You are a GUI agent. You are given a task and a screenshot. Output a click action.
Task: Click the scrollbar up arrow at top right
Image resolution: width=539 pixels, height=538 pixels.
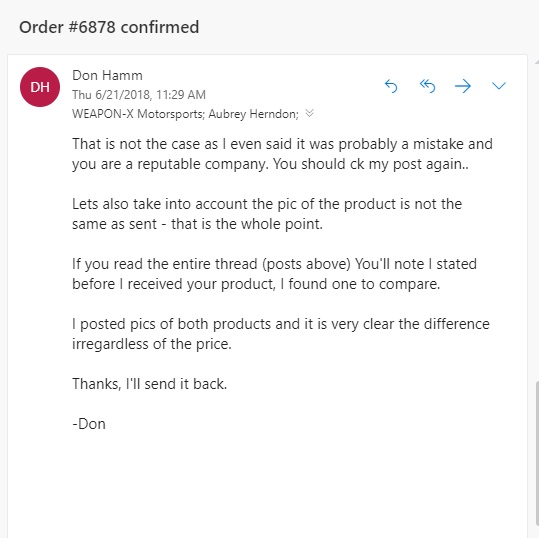(x=537, y=62)
